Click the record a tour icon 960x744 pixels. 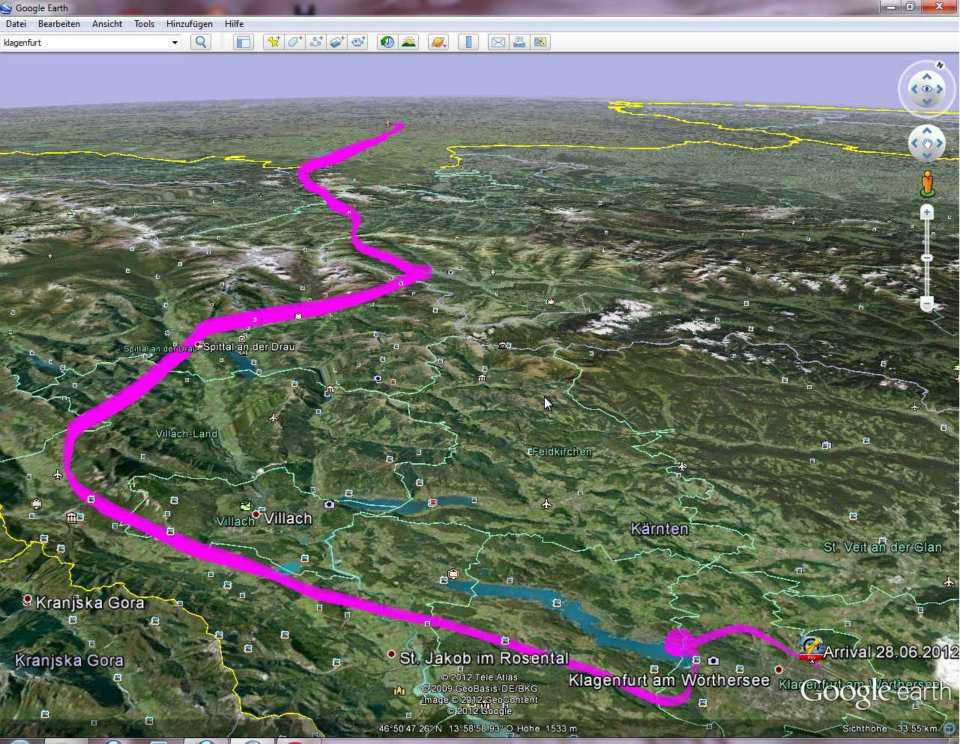click(357, 42)
